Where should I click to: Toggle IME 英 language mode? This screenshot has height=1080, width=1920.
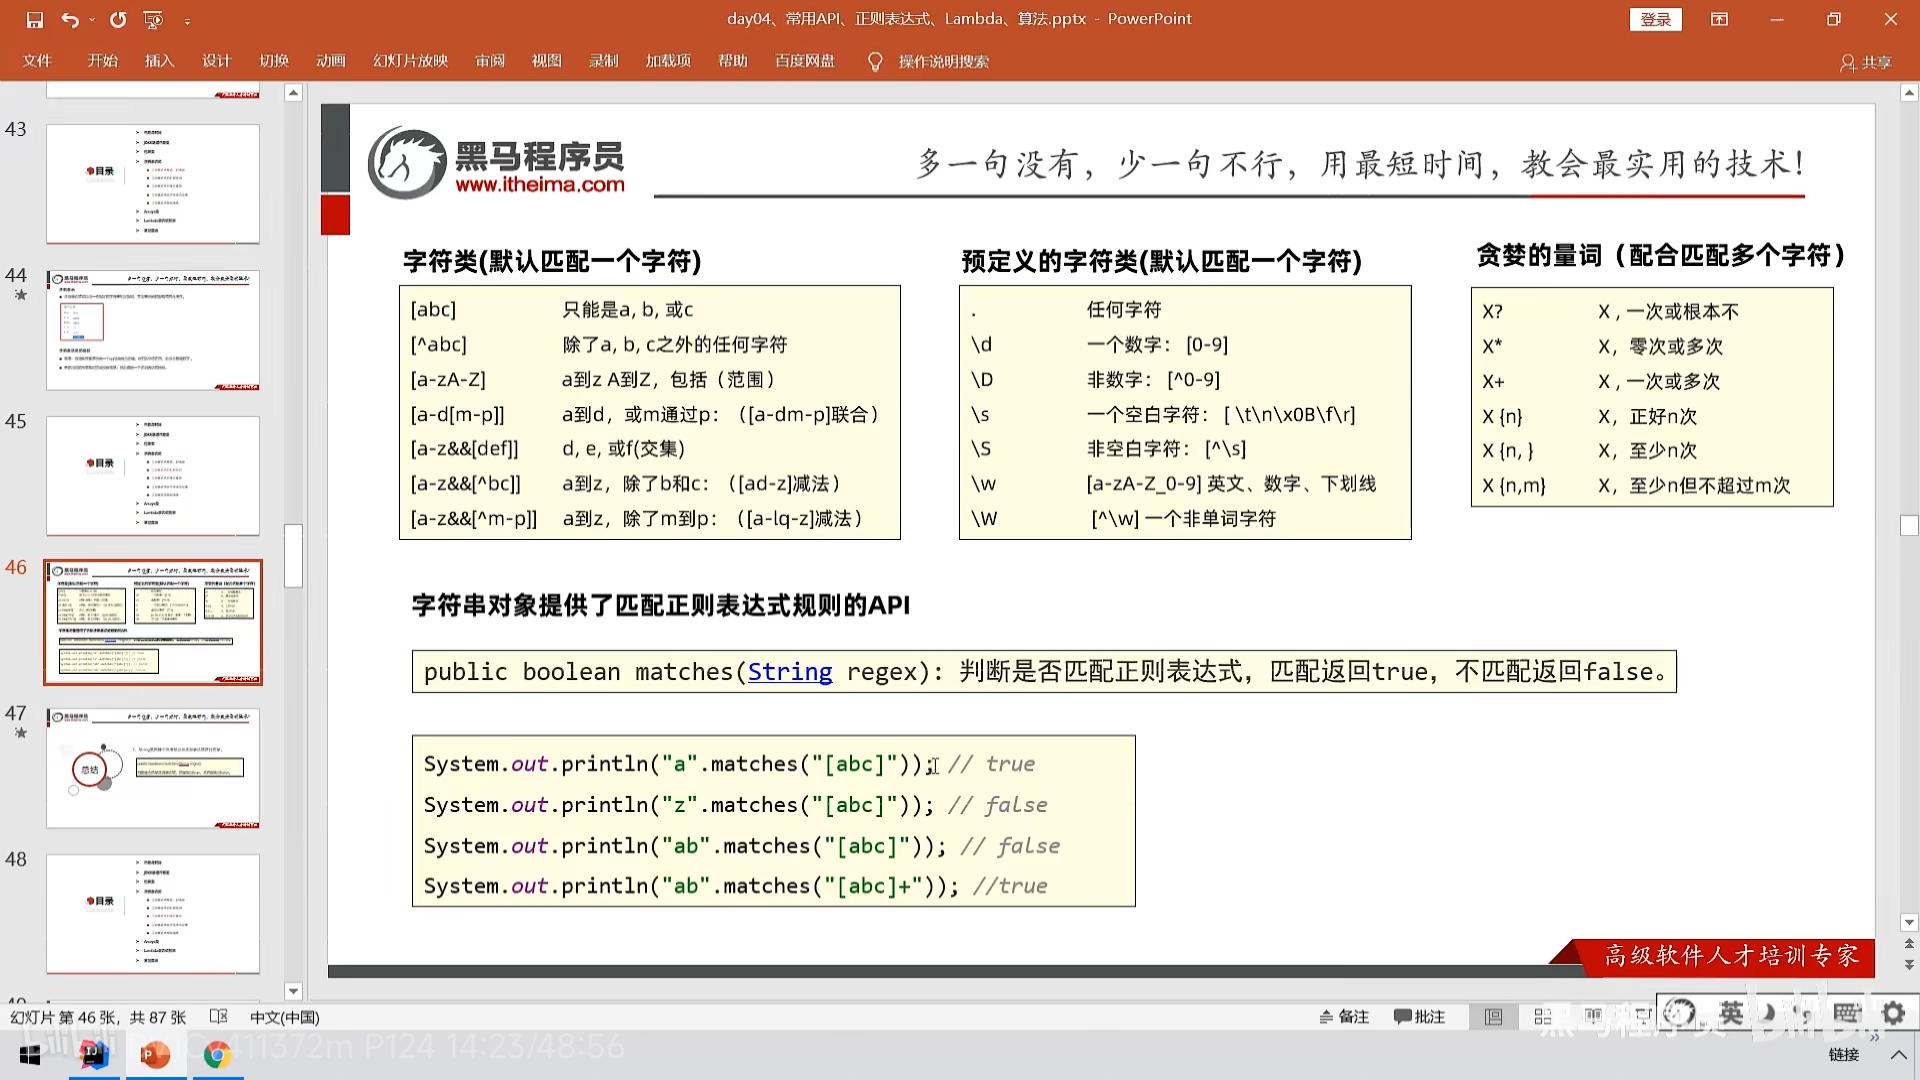1731,1013
